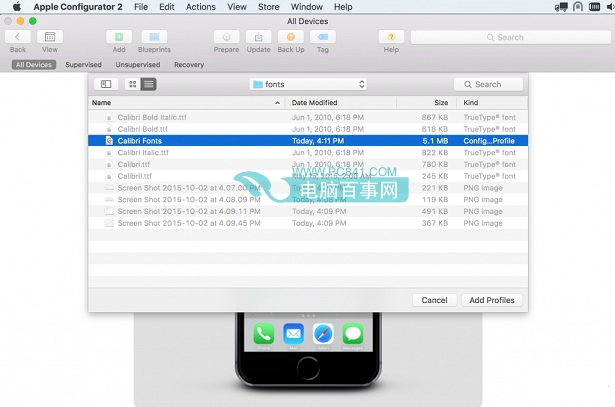Tap the Mail app icon on iPhone
This screenshot has width=615, height=407.
pos(293,334)
